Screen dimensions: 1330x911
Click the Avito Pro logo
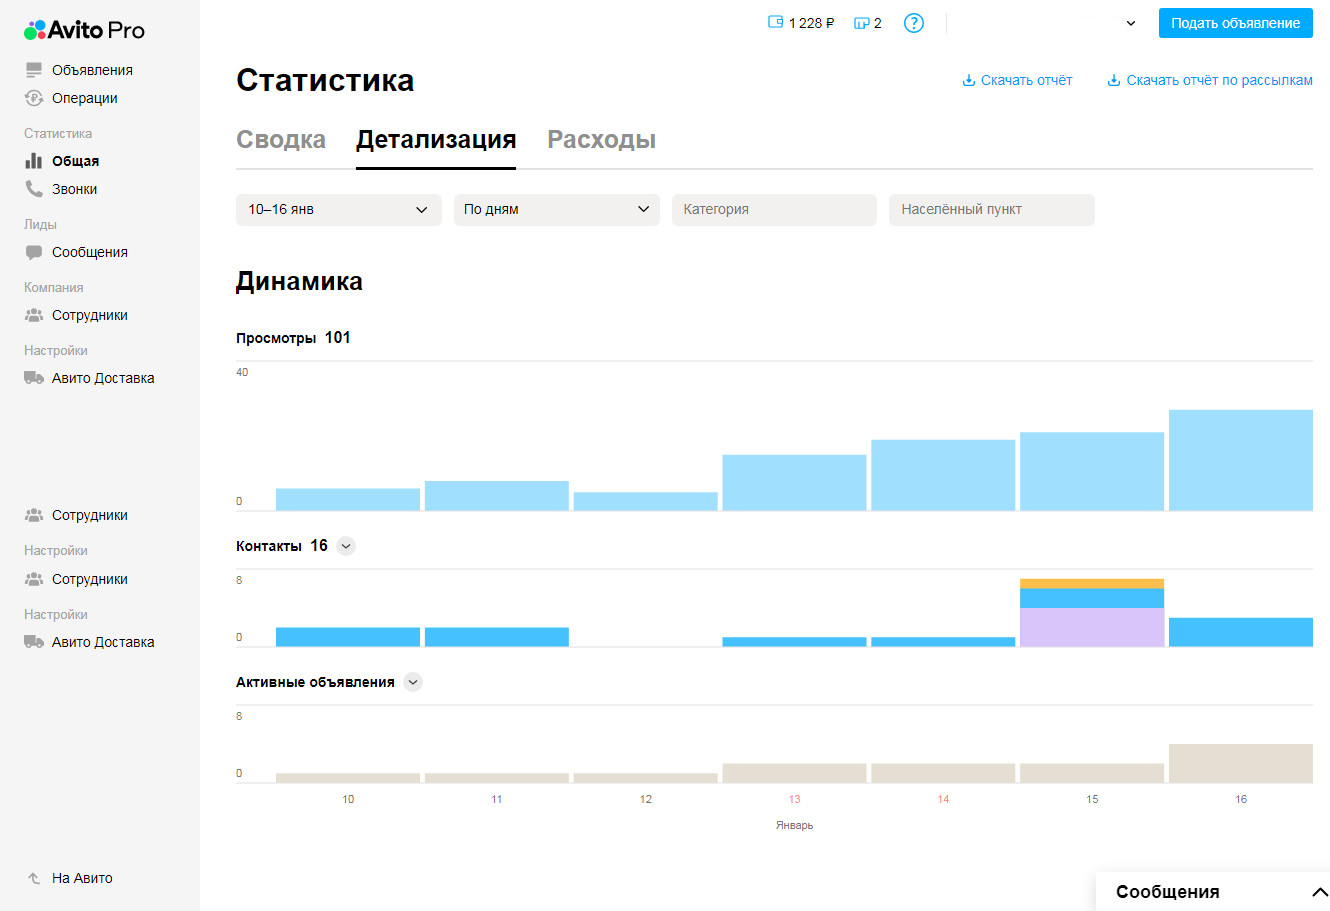85,30
